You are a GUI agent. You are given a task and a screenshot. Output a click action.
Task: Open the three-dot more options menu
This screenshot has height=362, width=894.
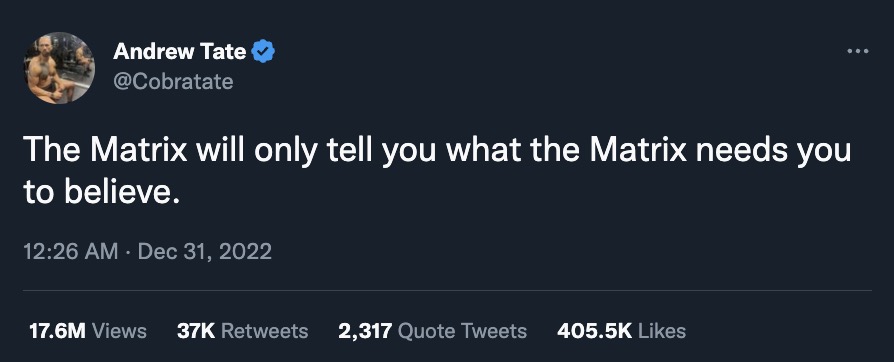pyautogui.click(x=858, y=51)
